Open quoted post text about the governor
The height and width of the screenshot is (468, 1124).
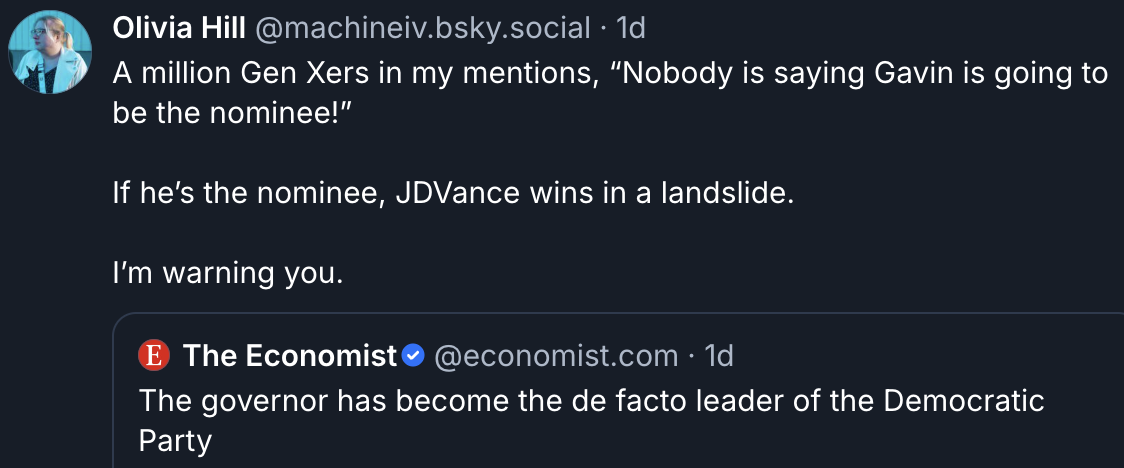tap(591, 421)
